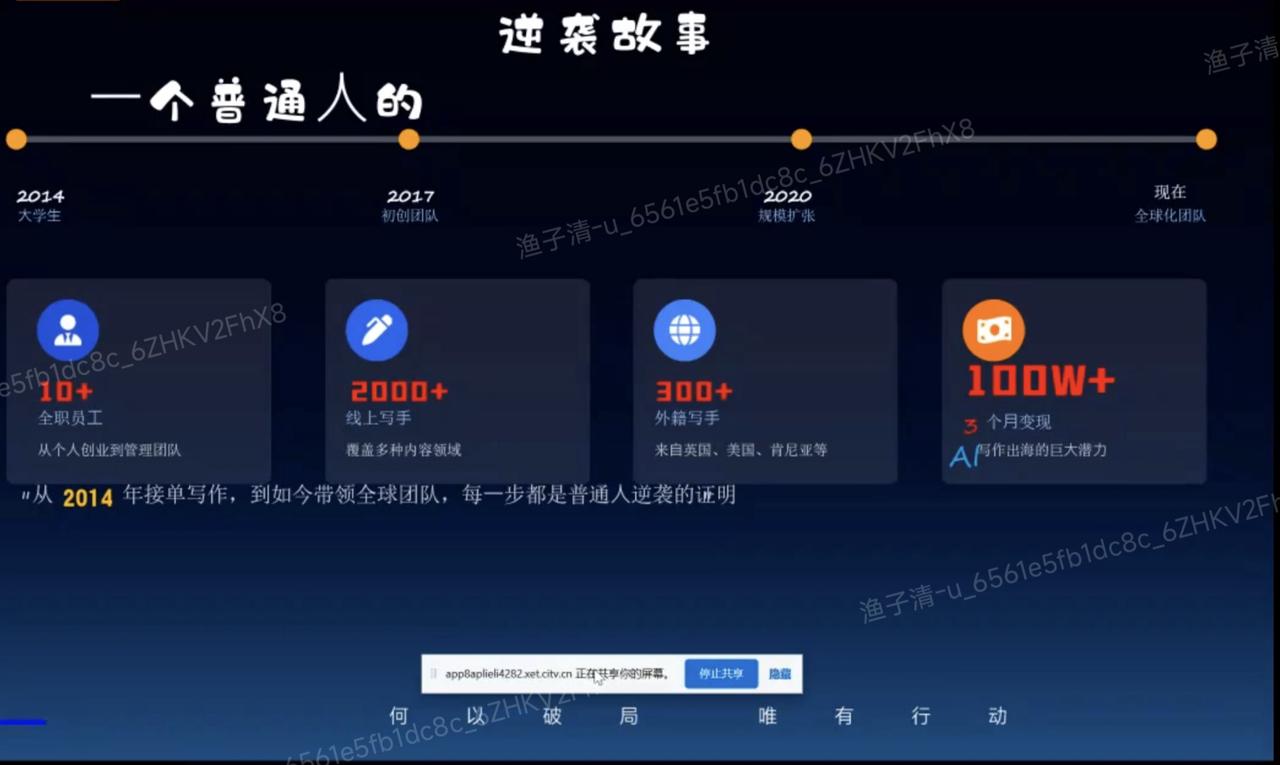Screen dimensions: 1280x765
Task: Select the 2014 timeline dot
Action: coord(16,139)
